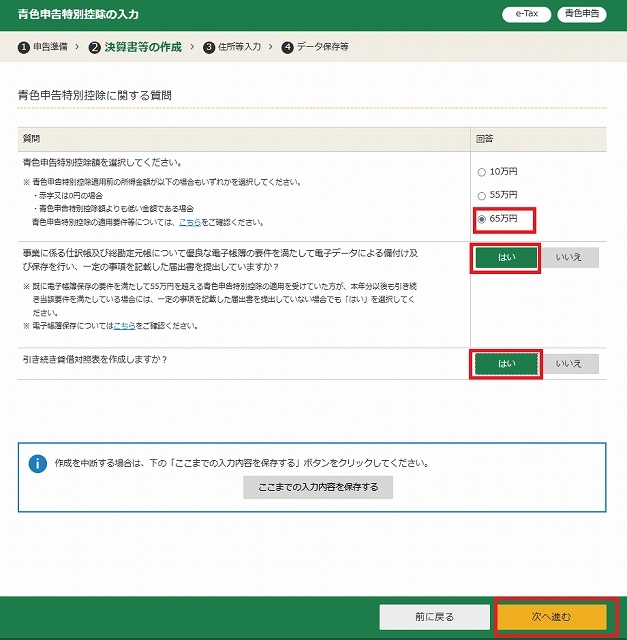Select the 10万円 deduction radio option
The height and width of the screenshot is (640, 627).
click(483, 172)
